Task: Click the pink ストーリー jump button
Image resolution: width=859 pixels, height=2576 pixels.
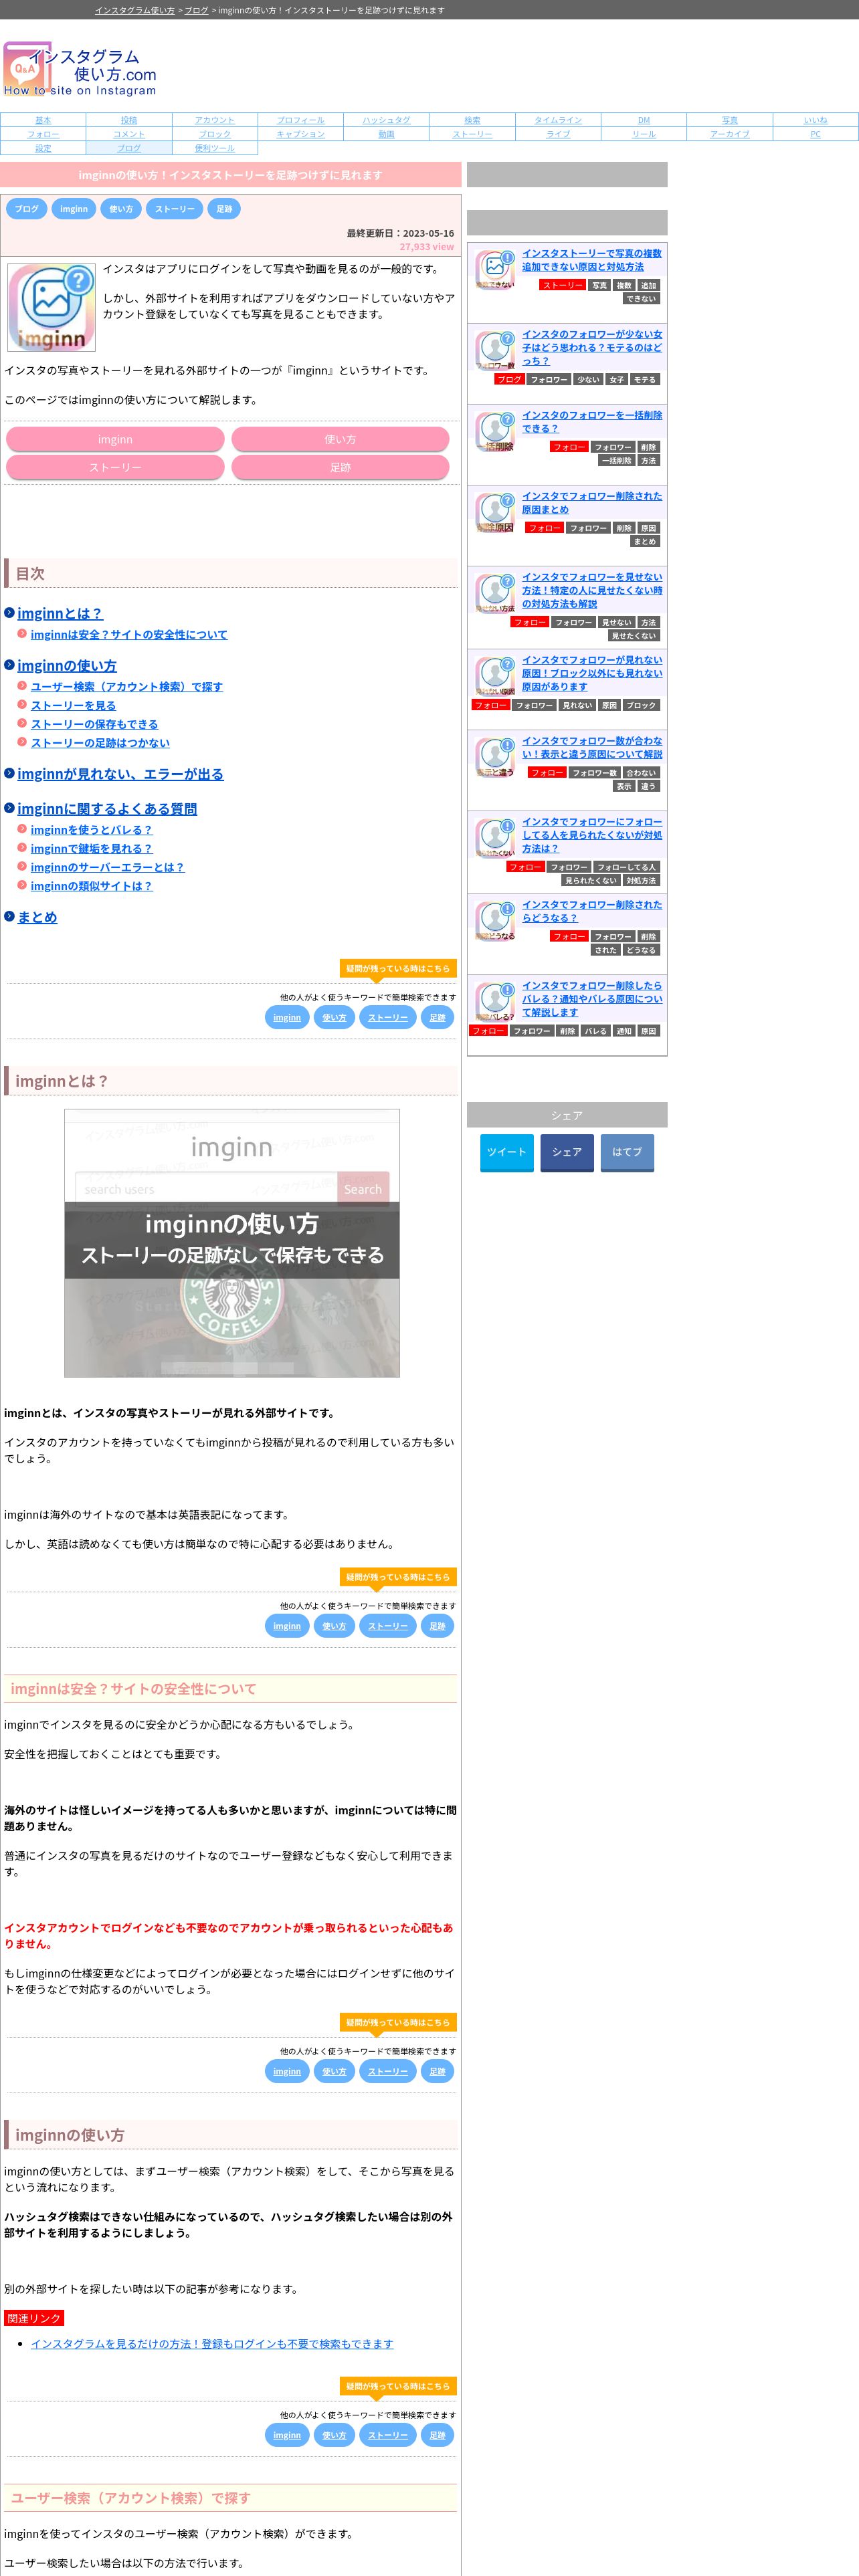Action: 115,468
